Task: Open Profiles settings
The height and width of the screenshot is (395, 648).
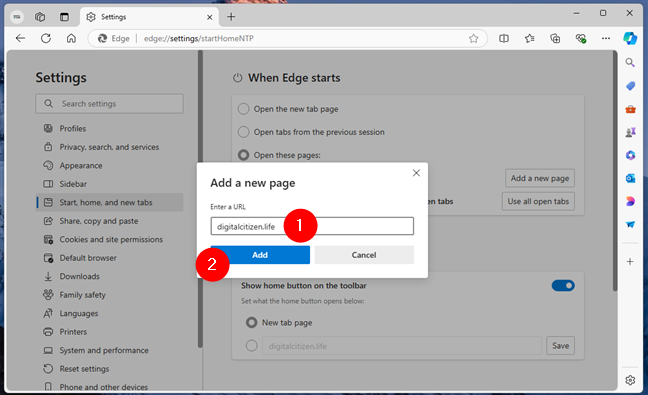Action: click(x=110, y=128)
